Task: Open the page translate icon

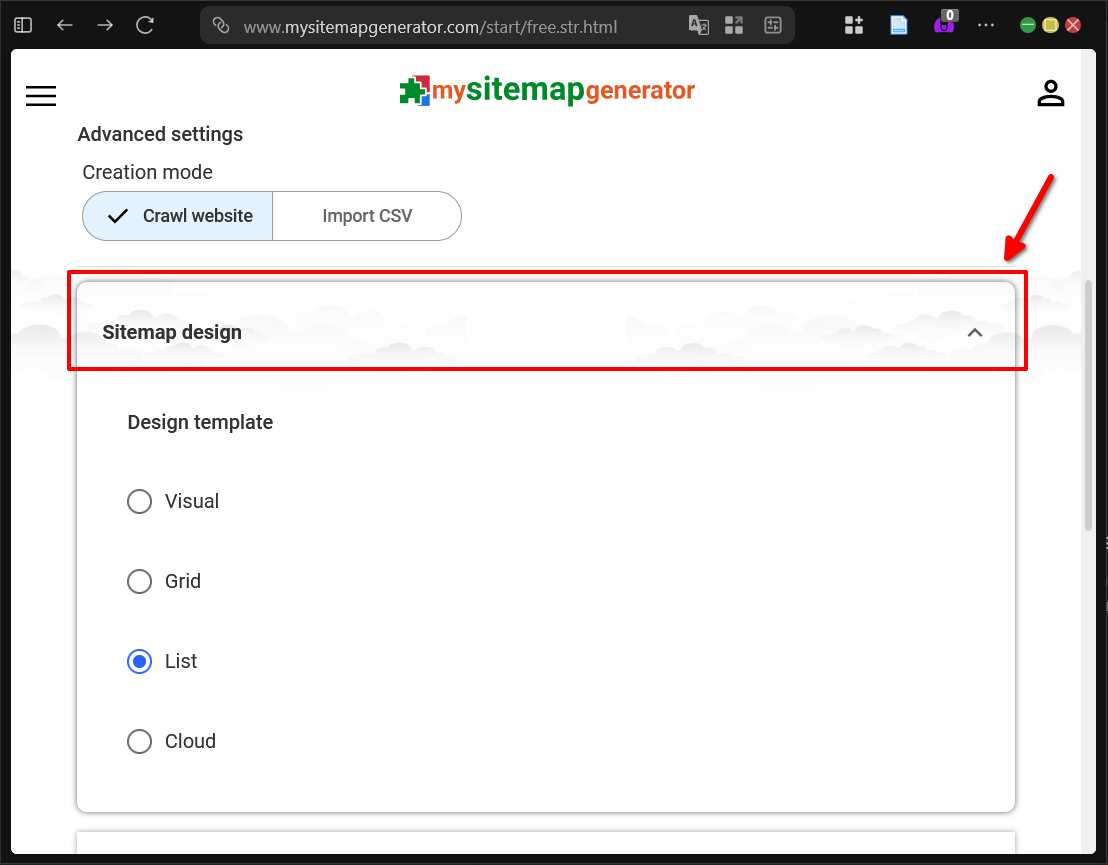Action: (699, 24)
